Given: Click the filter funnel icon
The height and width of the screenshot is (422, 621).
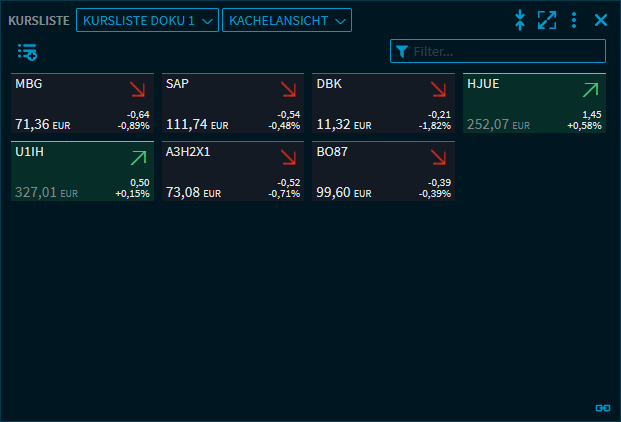Looking at the screenshot, I should click(x=402, y=52).
